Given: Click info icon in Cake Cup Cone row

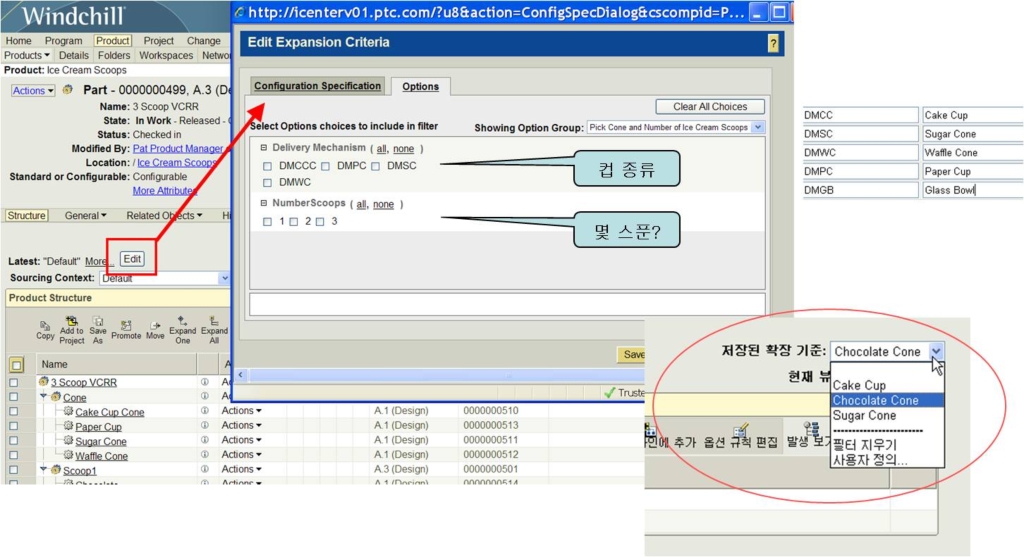Looking at the screenshot, I should 204,411.
